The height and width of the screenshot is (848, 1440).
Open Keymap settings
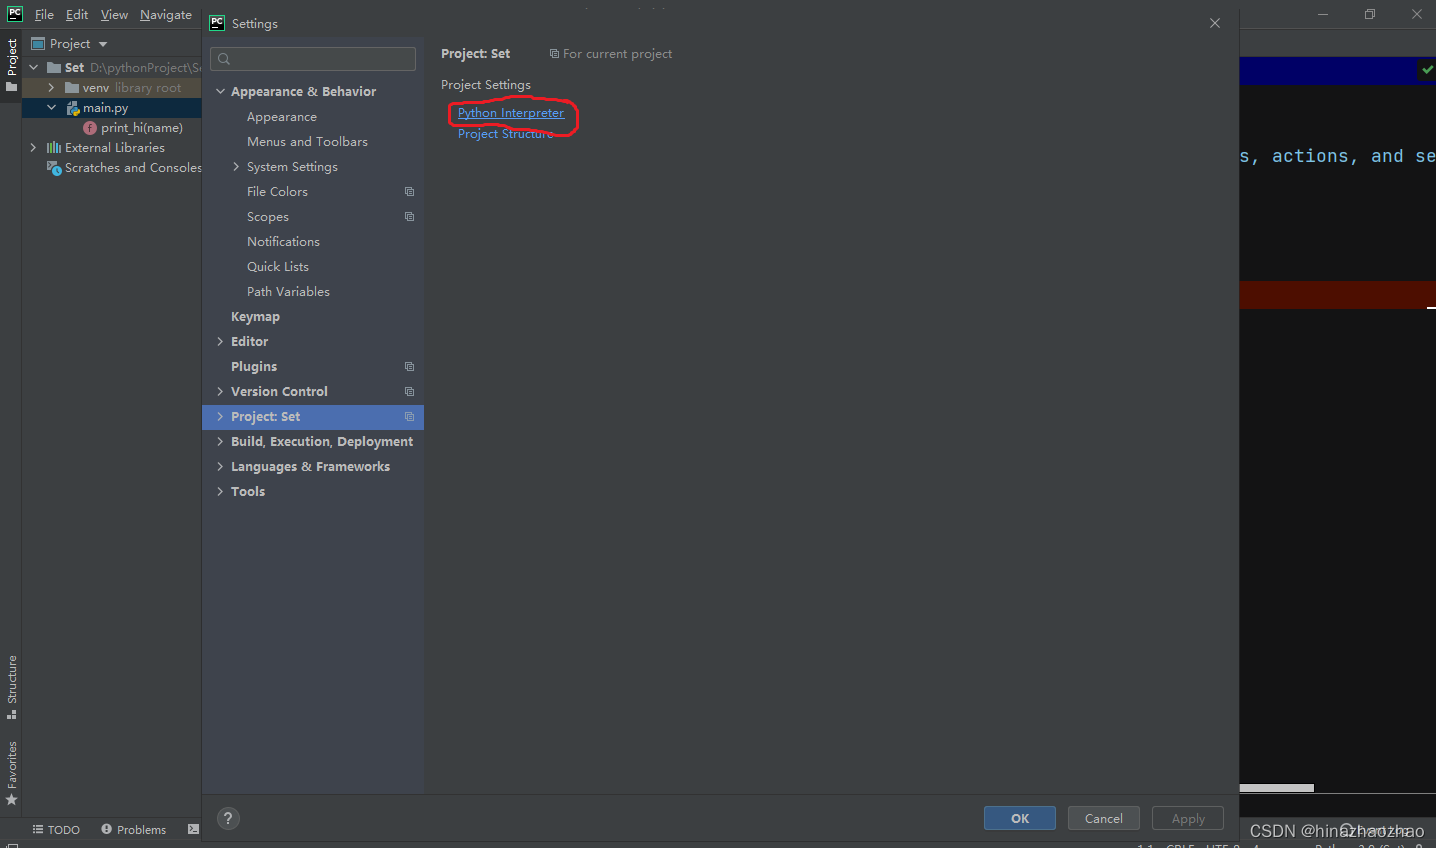click(255, 317)
